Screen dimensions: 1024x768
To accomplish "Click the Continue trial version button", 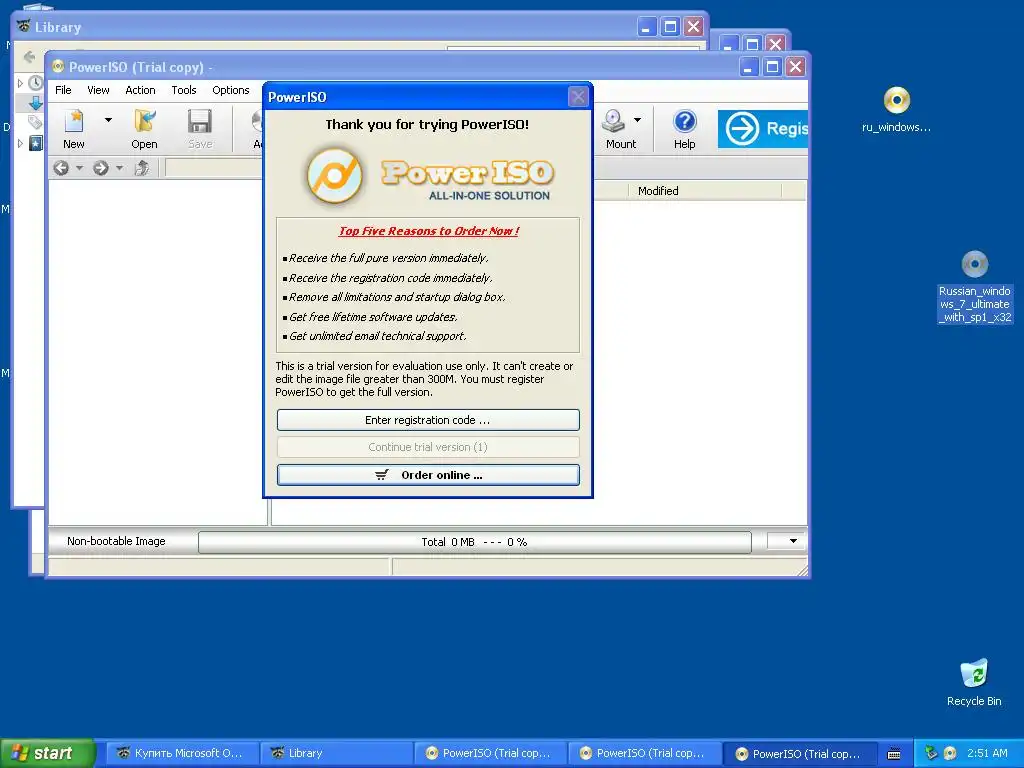I will (428, 447).
